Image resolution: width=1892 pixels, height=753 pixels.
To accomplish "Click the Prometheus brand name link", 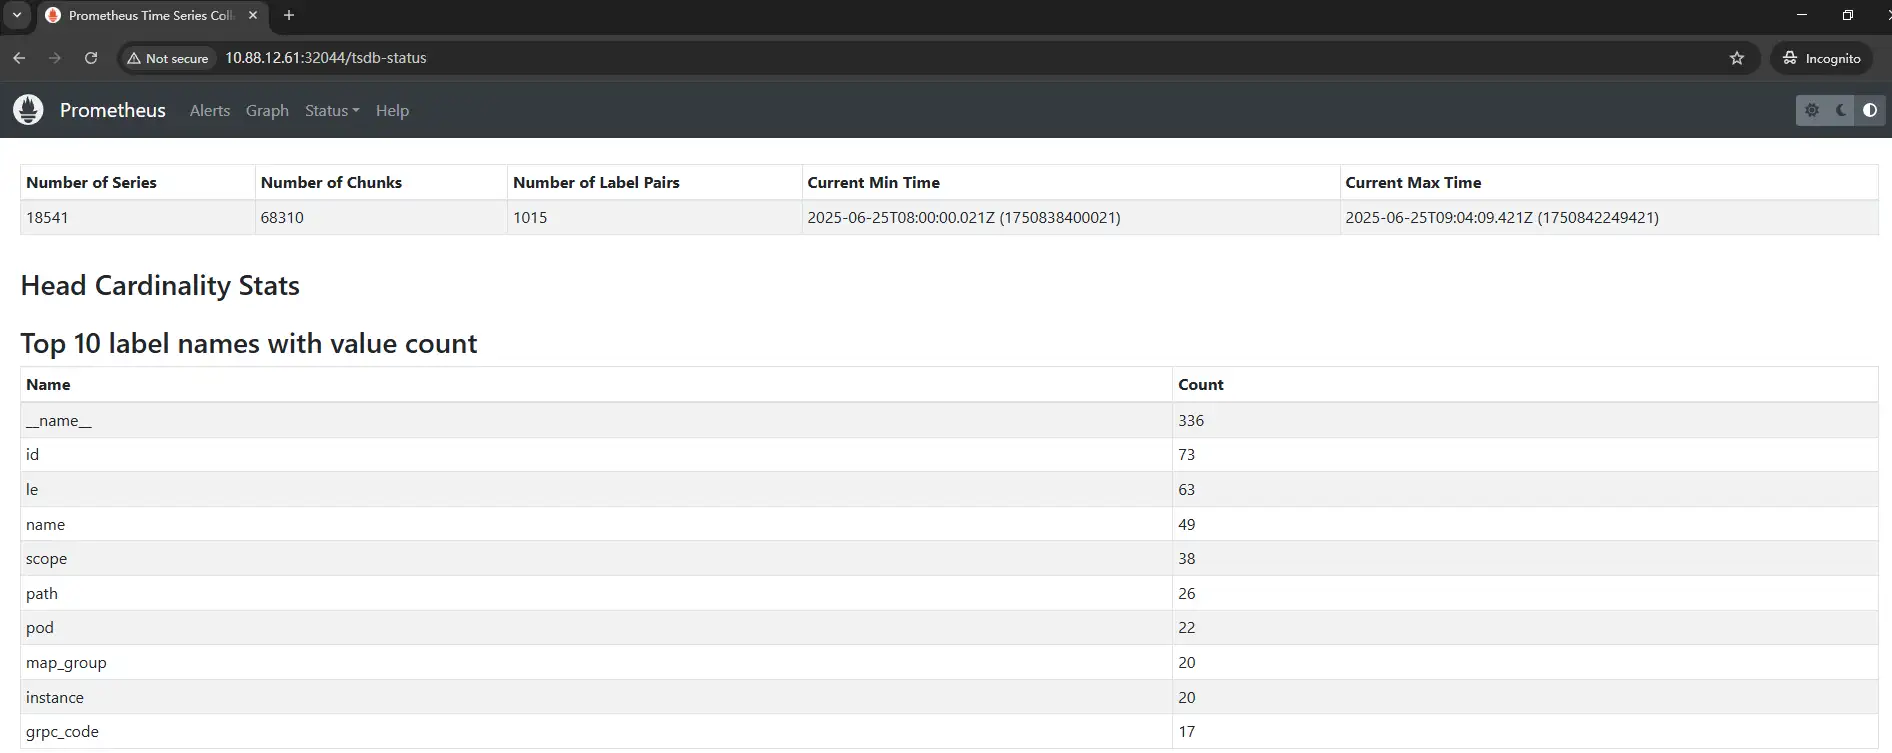I will pos(112,110).
